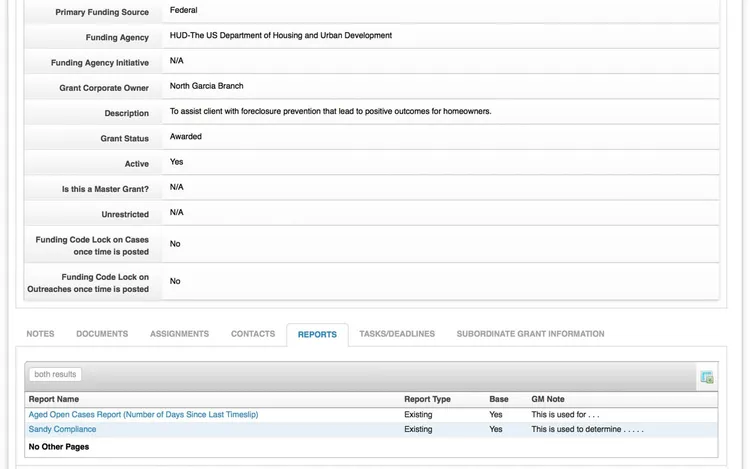The height and width of the screenshot is (469, 750).
Task: Switch to the Documents tab
Action: [x=102, y=334]
